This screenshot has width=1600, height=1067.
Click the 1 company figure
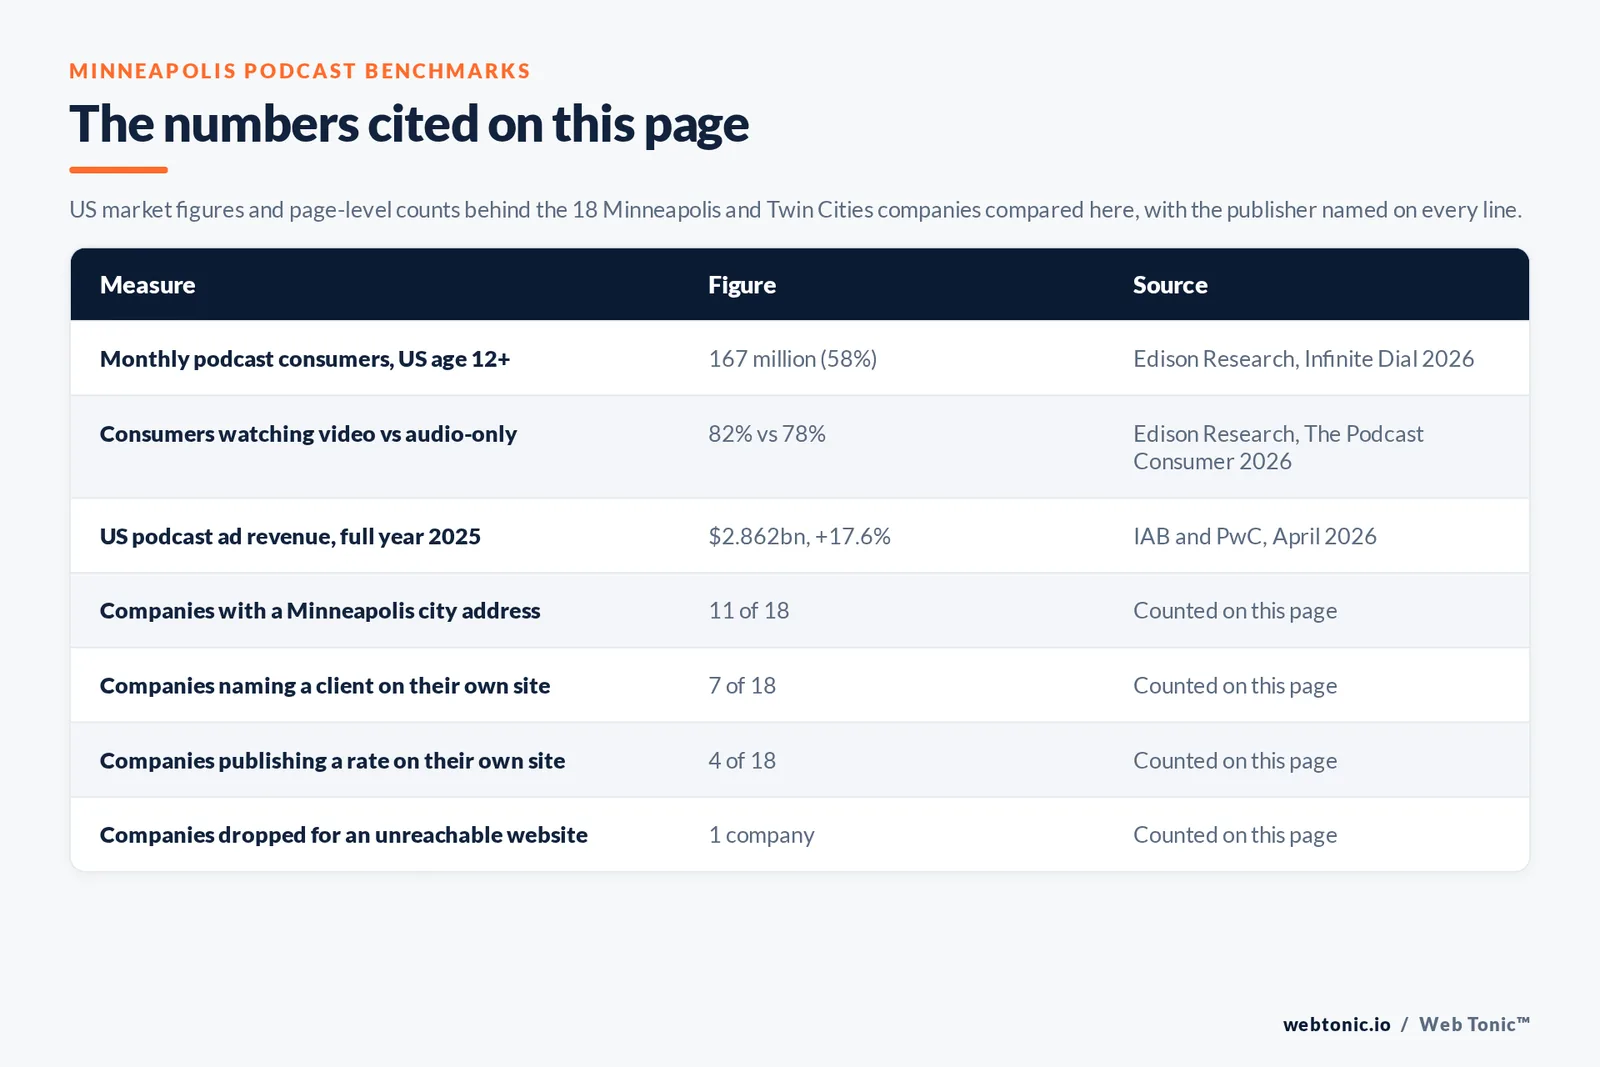click(x=761, y=835)
